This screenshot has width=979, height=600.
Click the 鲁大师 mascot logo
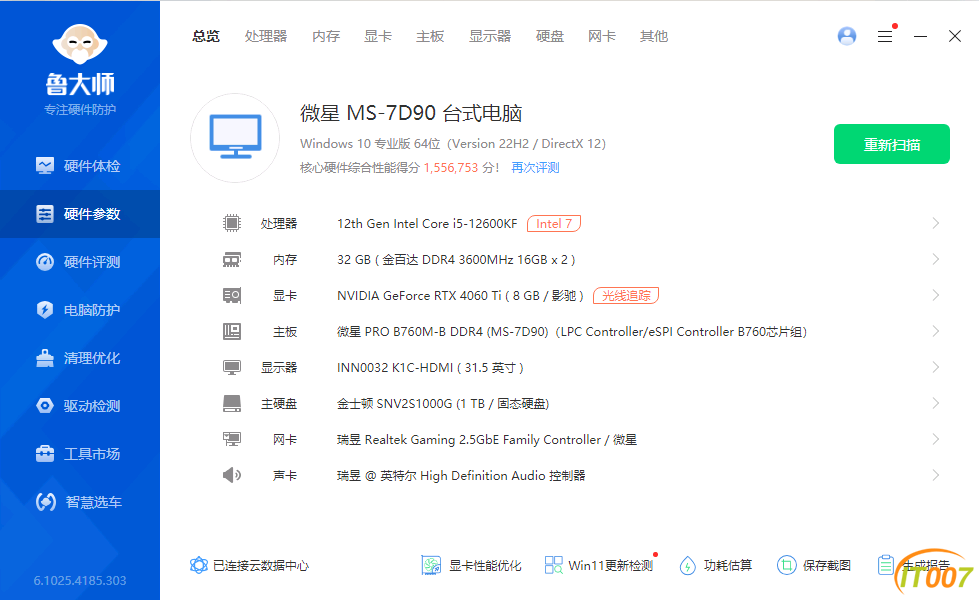coord(80,44)
